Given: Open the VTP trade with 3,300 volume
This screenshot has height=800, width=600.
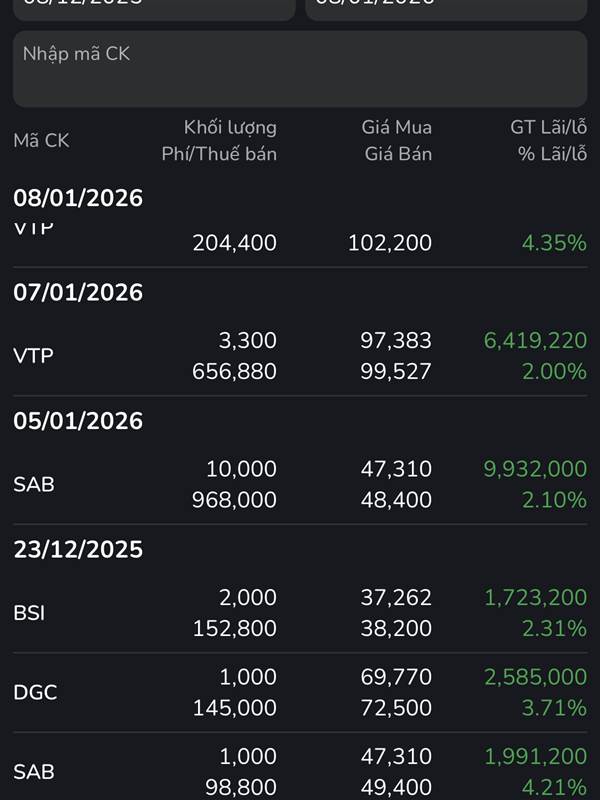Looking at the screenshot, I should (x=300, y=356).
